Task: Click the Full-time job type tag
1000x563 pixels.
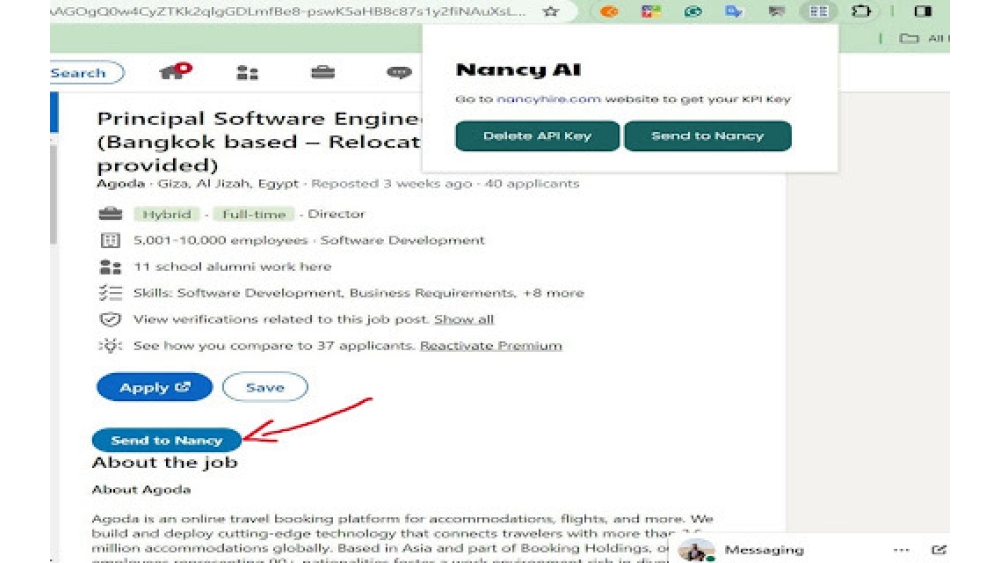Action: click(x=254, y=214)
